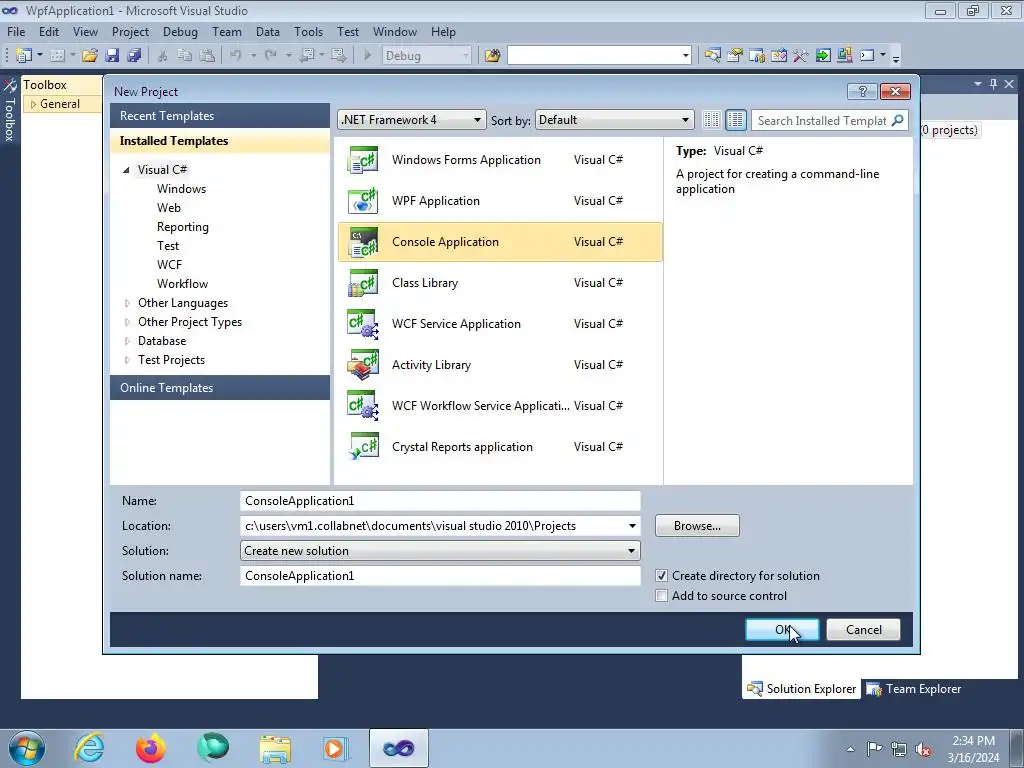Click the Save floppy icon in toolbar

pyautogui.click(x=112, y=56)
